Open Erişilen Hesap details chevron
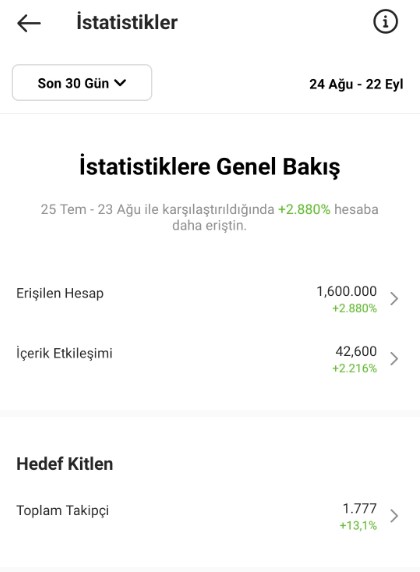This screenshot has height=572, width=420. (x=394, y=298)
